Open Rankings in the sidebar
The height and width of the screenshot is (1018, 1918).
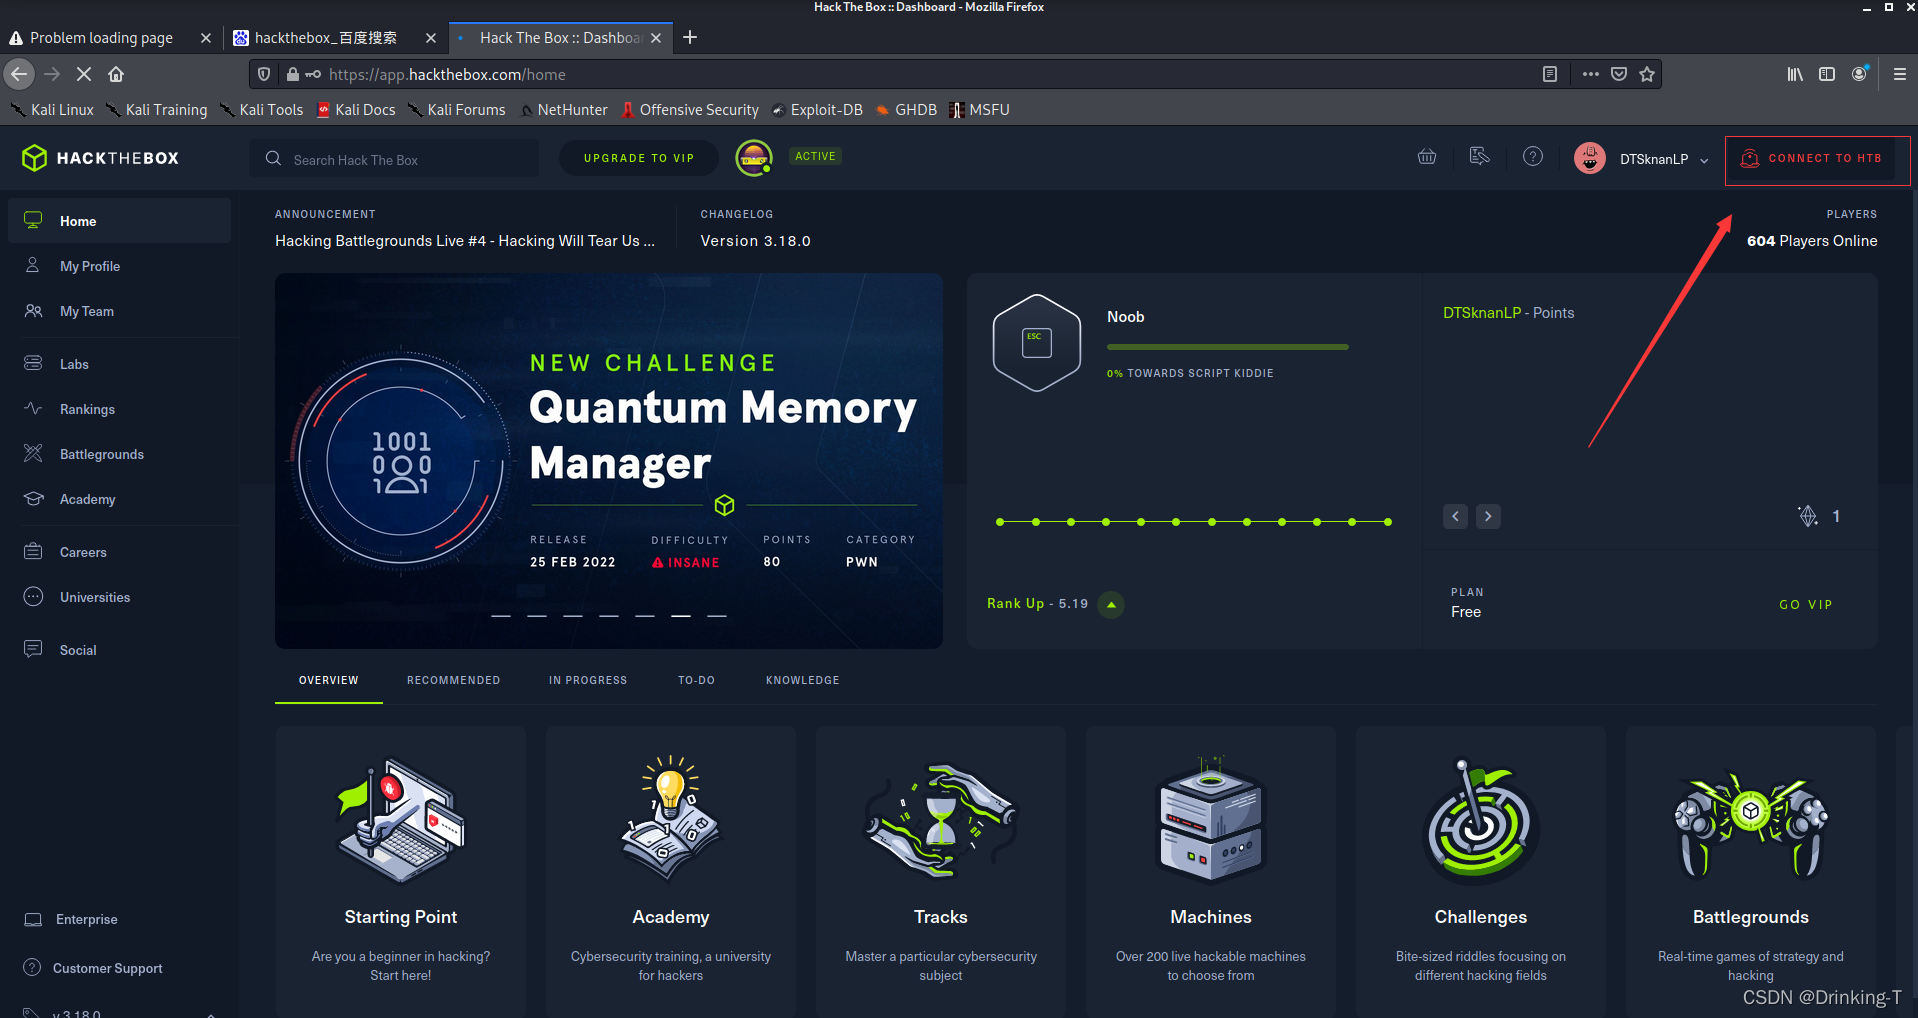pos(120,409)
